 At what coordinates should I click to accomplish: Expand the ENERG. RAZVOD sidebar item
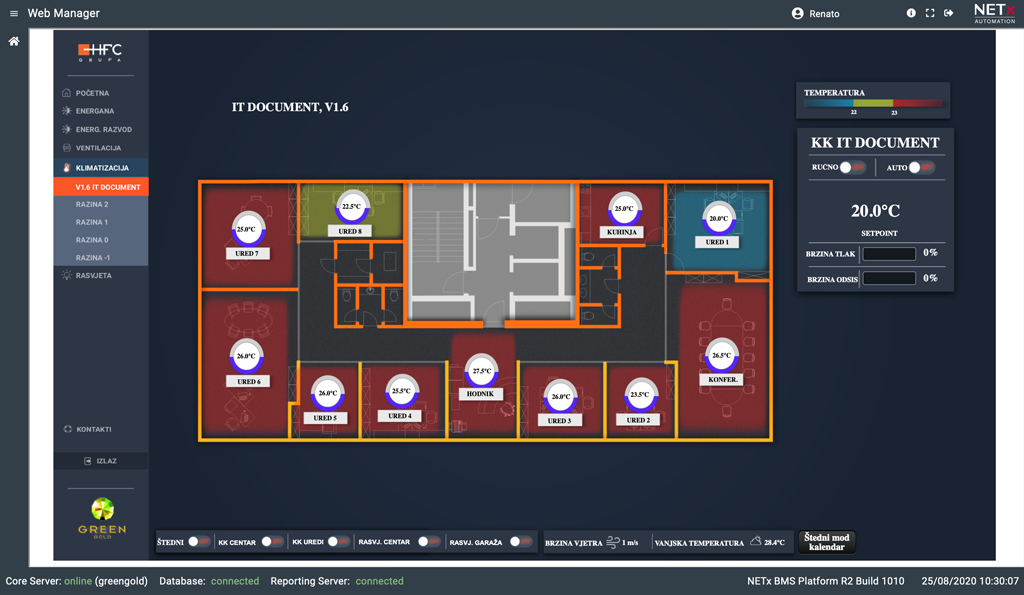pos(103,129)
